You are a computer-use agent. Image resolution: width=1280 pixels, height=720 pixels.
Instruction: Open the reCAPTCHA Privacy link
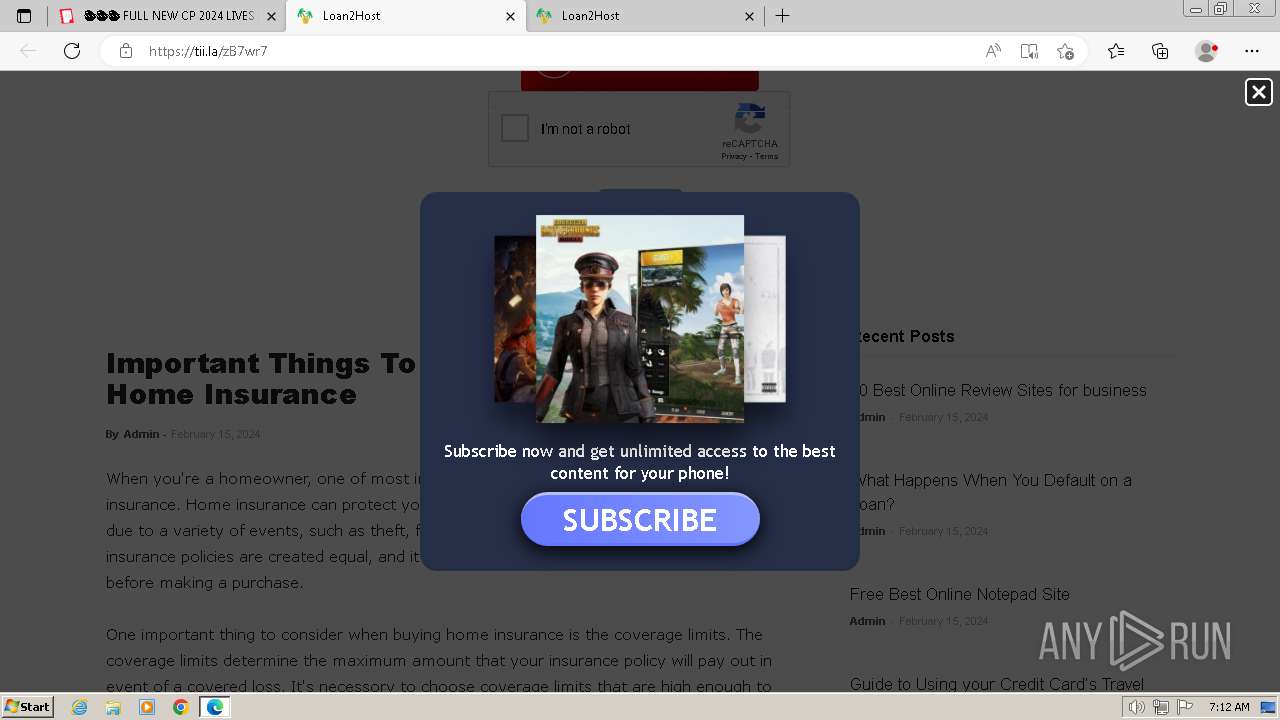734,156
